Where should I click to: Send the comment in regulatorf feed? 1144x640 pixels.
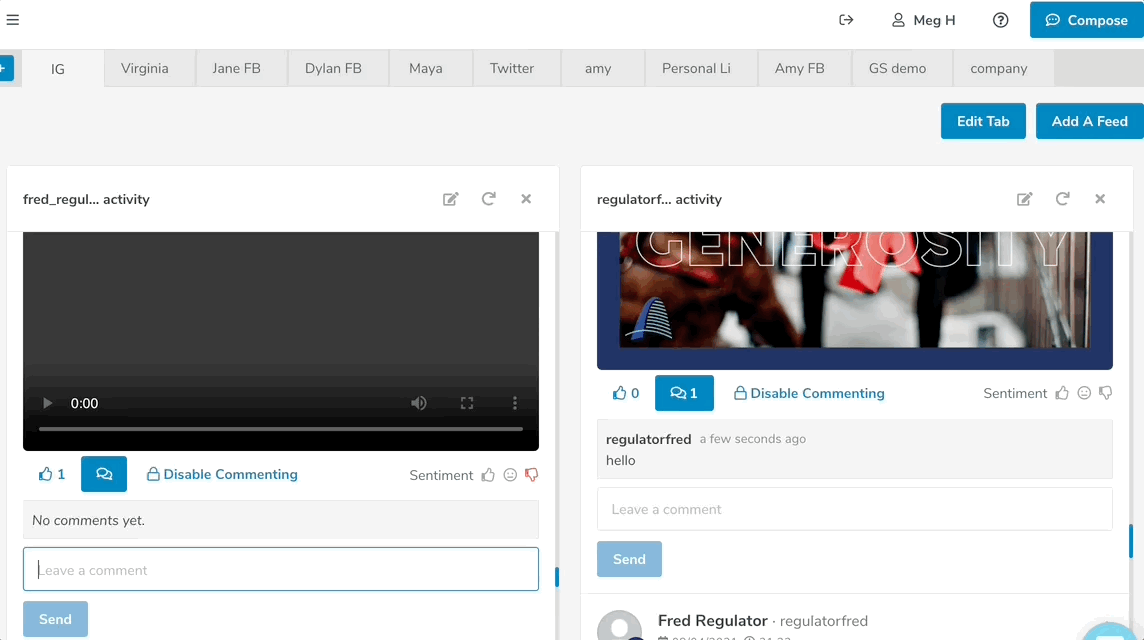[629, 559]
